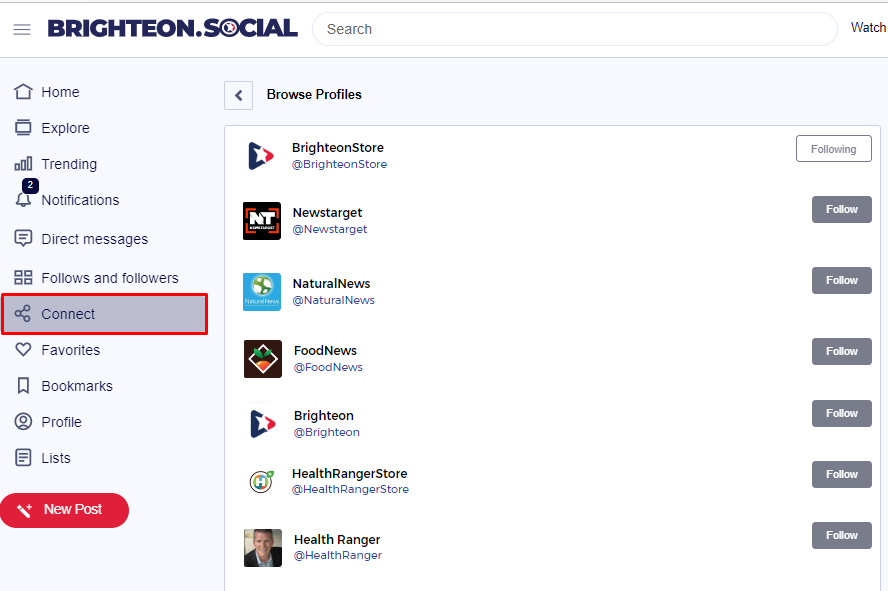Click the Favorites heart icon
This screenshot has height=591, width=888.
click(23, 349)
